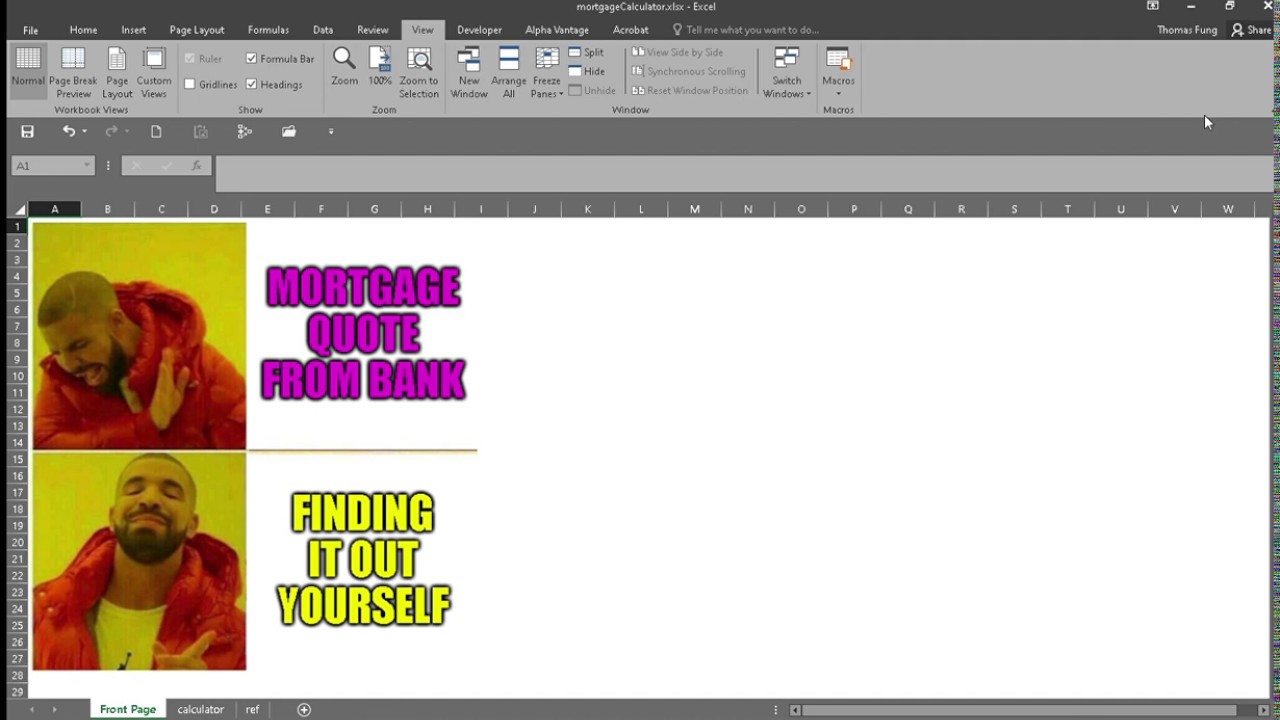Open the Name Box dropdown arrow
The width and height of the screenshot is (1280, 720).
coord(87,165)
